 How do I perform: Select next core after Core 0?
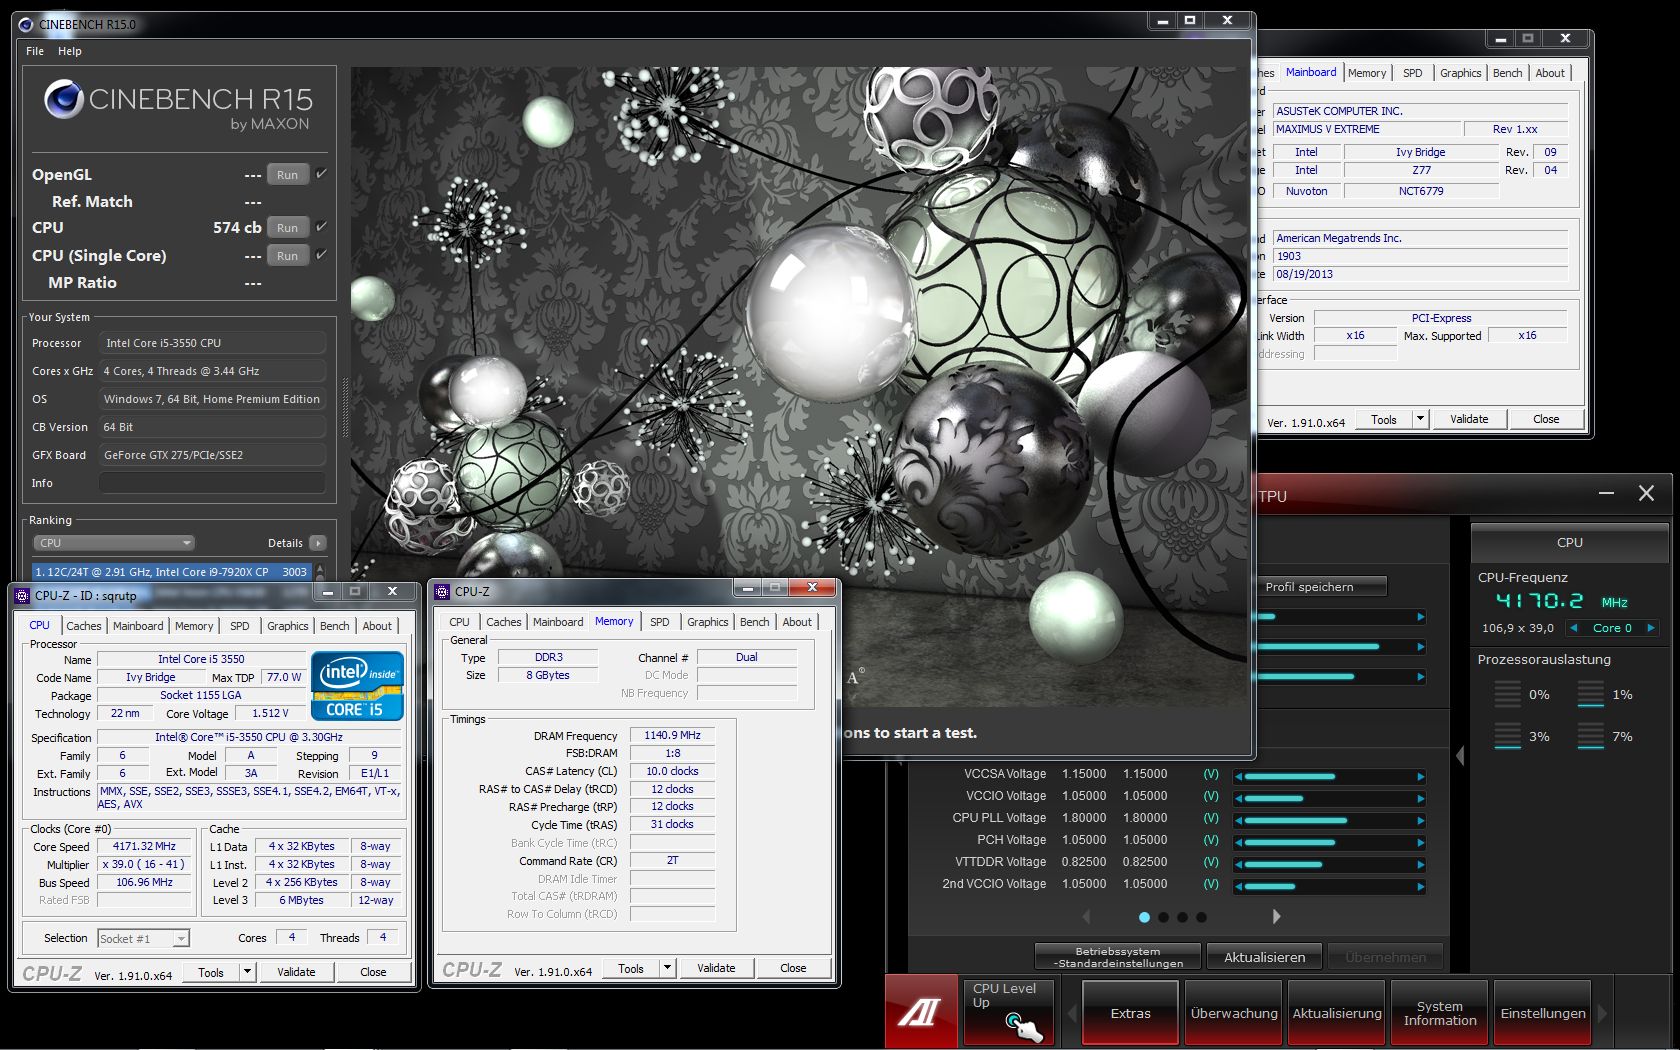[1650, 628]
